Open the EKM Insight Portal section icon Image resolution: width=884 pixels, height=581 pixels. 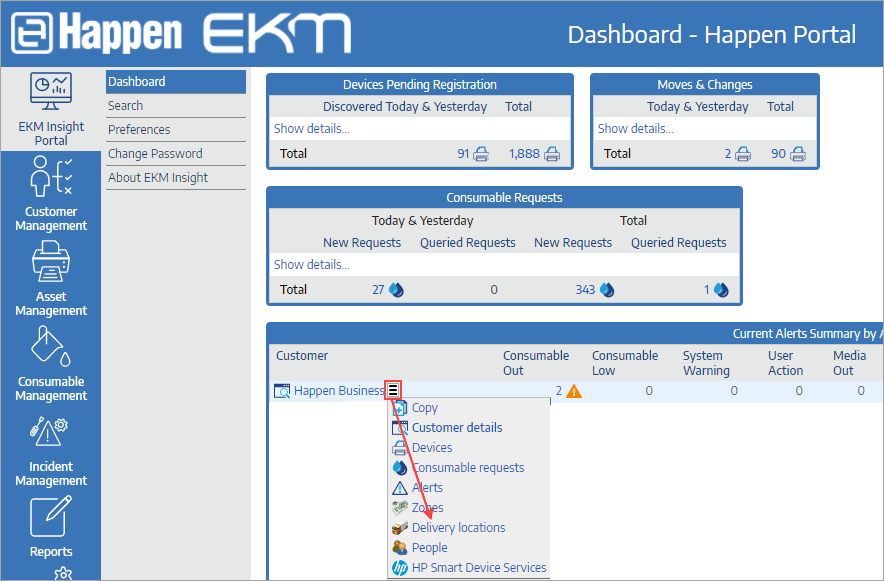coord(51,91)
